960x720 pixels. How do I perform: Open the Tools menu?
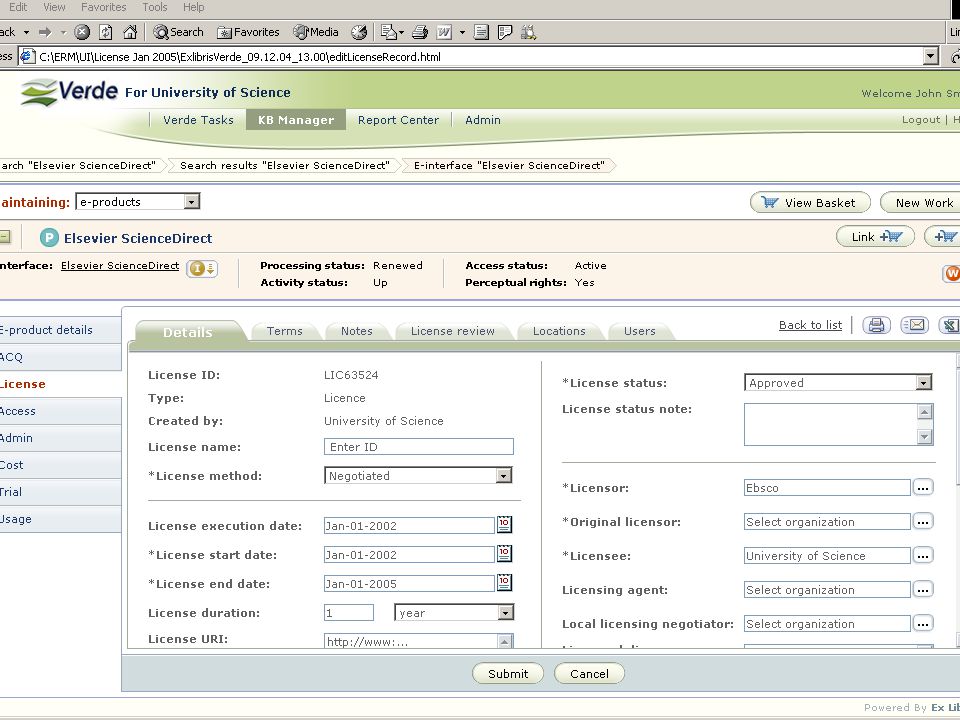[x=155, y=7]
